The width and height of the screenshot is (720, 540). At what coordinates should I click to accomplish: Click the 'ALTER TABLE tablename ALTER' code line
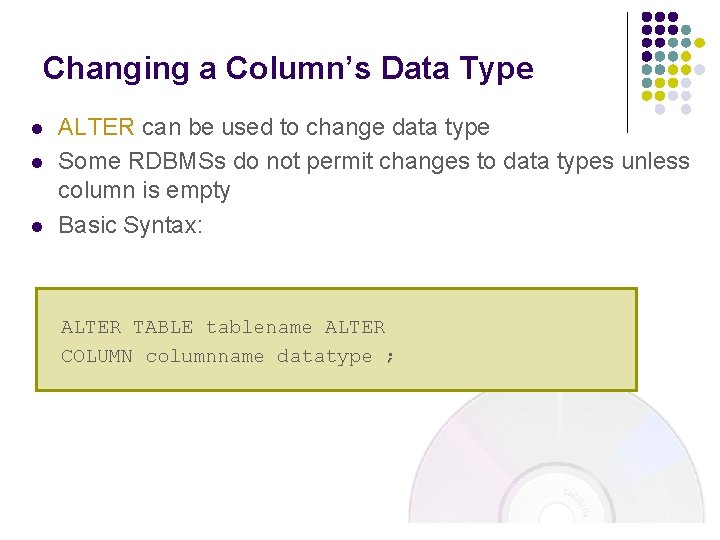point(222,327)
